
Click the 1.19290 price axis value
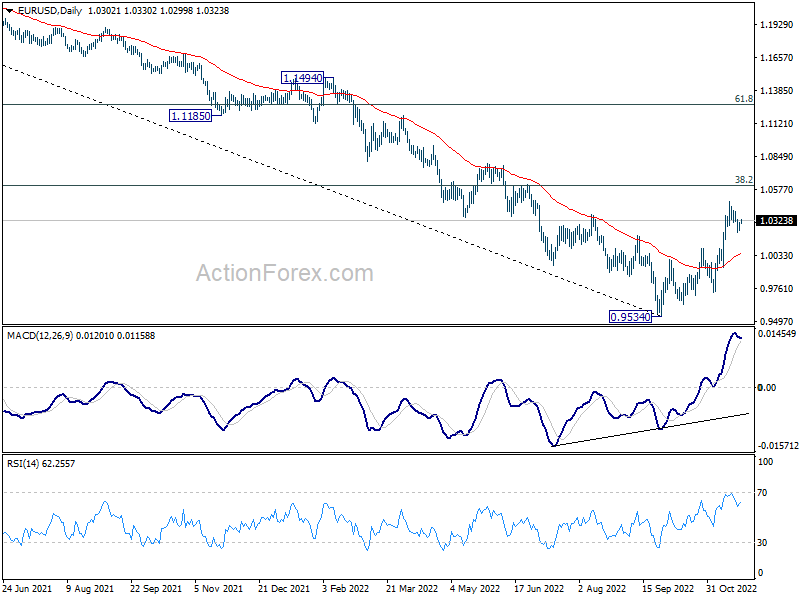tap(777, 24)
